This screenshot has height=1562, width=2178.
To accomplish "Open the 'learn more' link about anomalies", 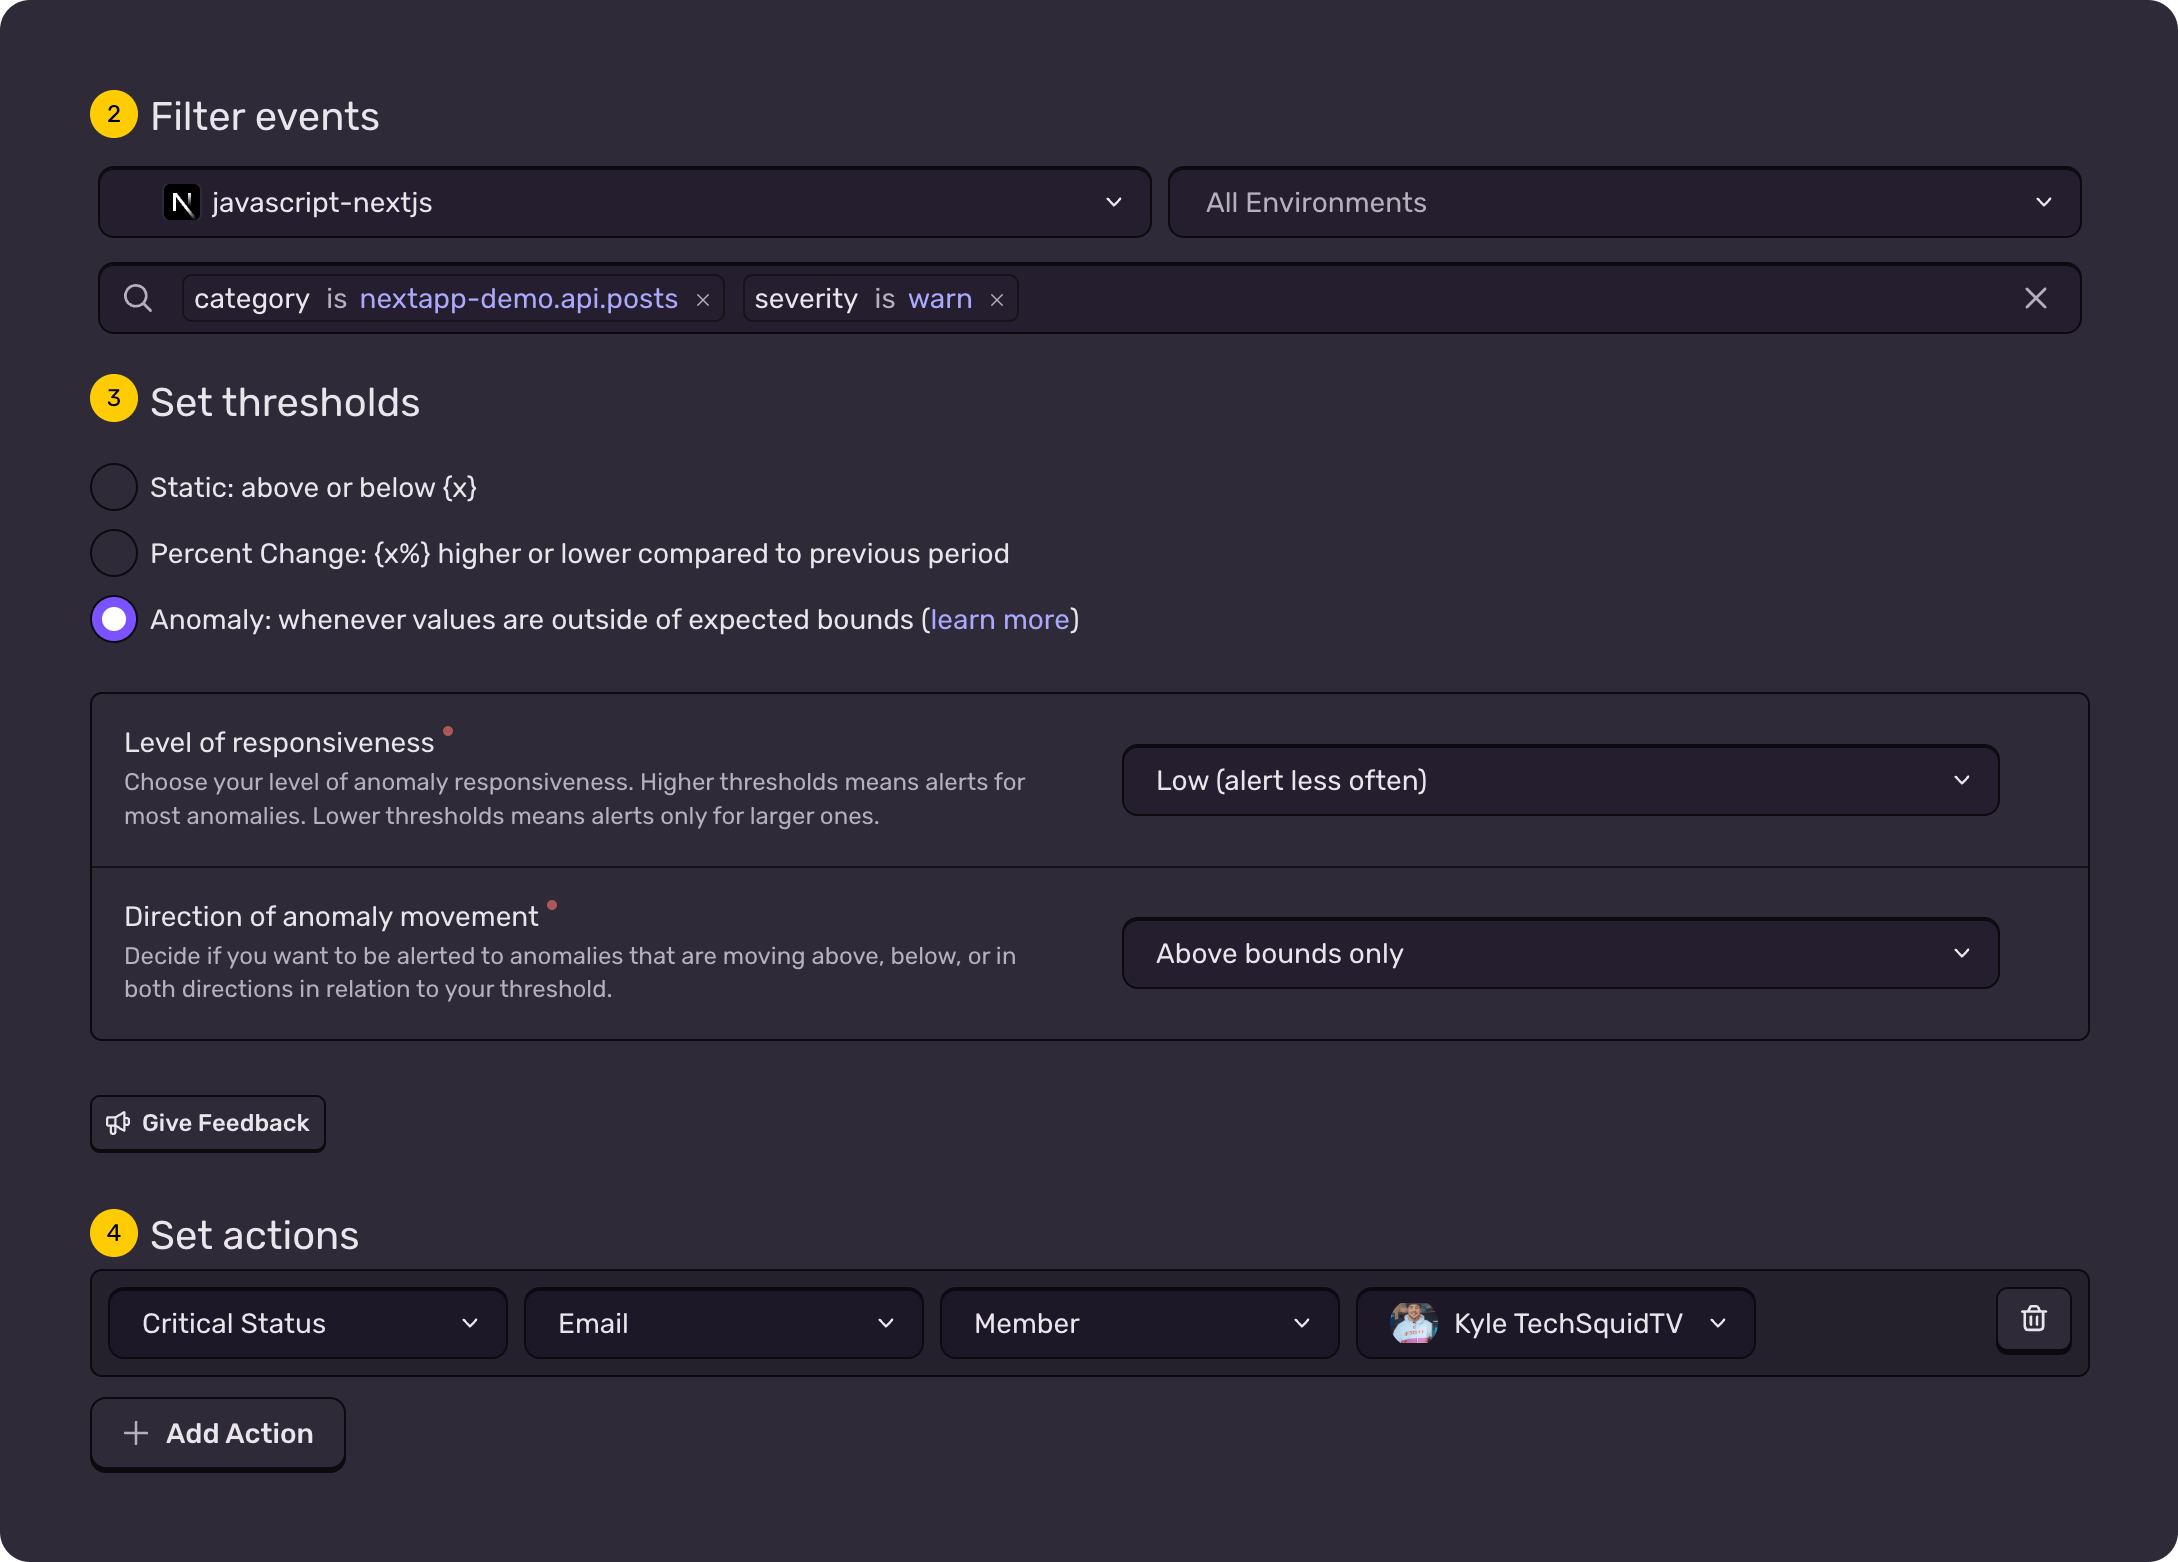I will (x=999, y=619).
